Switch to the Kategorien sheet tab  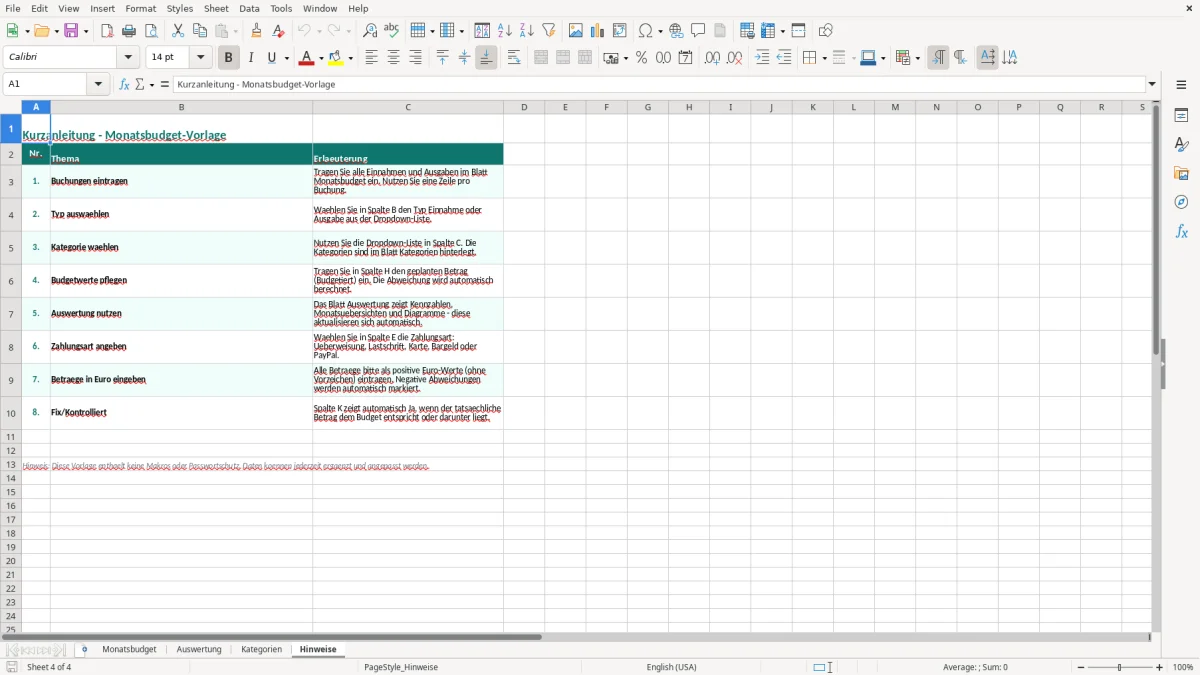pyautogui.click(x=262, y=649)
